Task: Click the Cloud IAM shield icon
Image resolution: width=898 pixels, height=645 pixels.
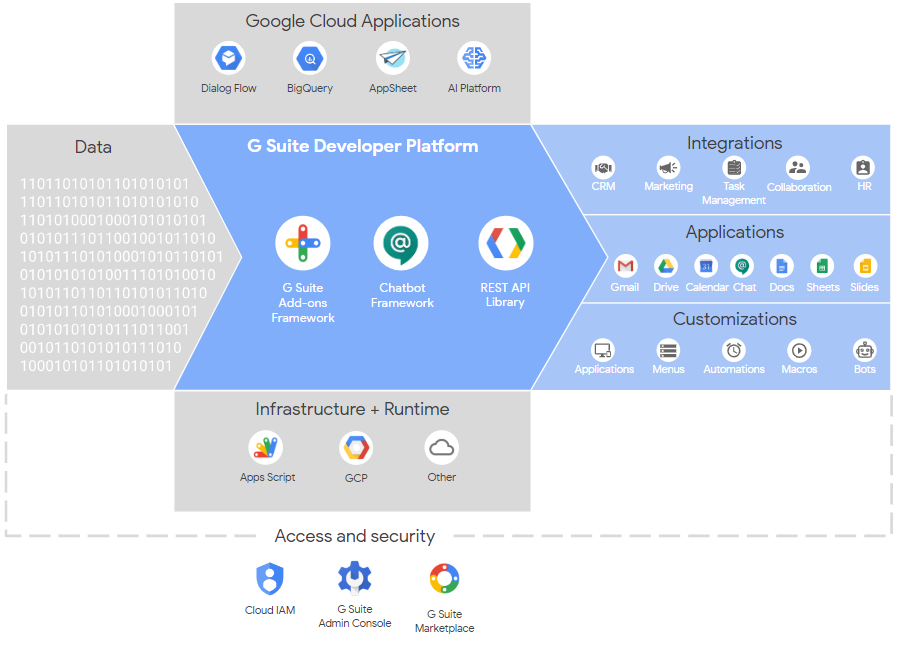Action: coord(270,578)
